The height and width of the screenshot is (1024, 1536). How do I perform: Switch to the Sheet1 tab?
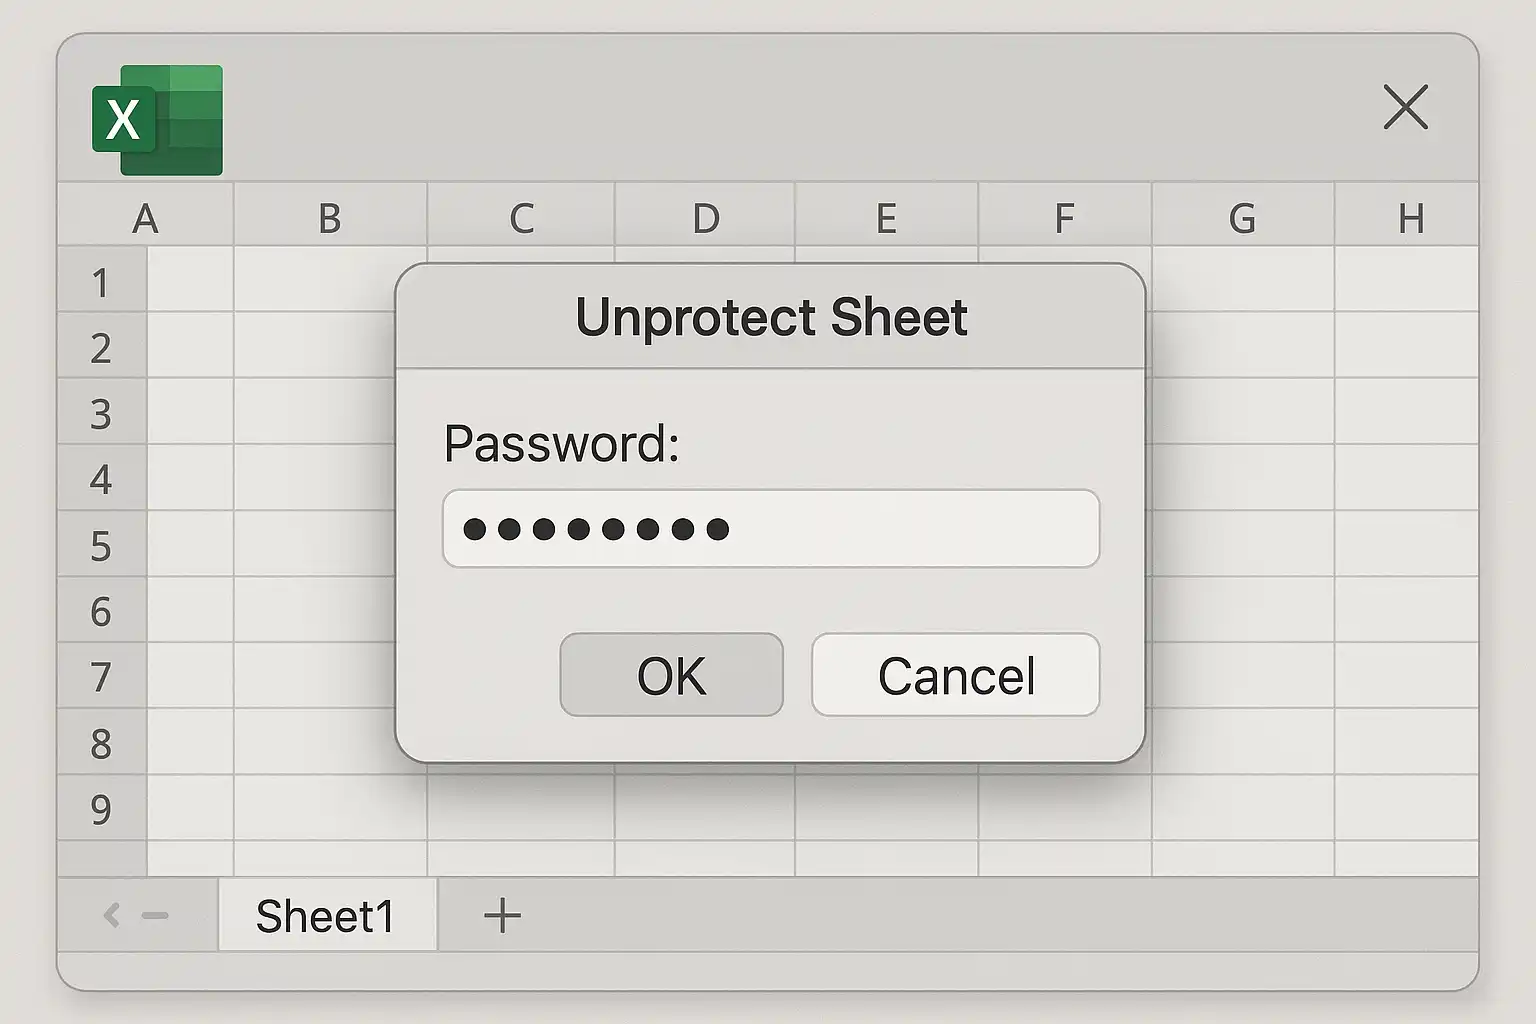point(327,915)
